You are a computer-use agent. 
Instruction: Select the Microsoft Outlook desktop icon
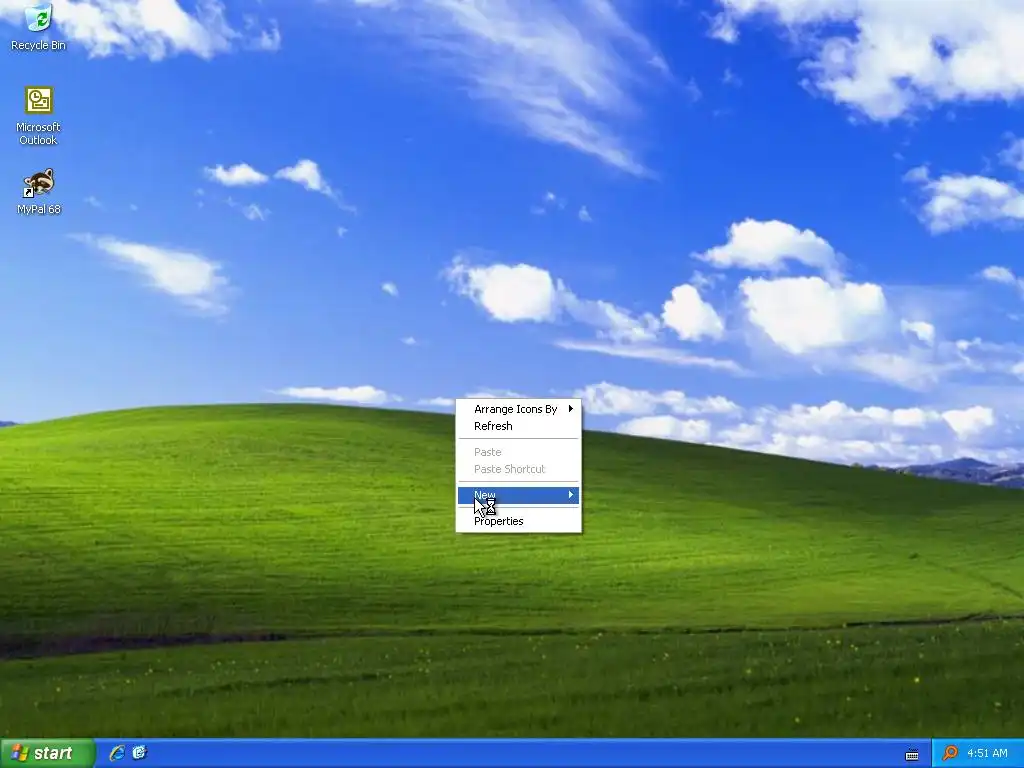[x=38, y=116]
